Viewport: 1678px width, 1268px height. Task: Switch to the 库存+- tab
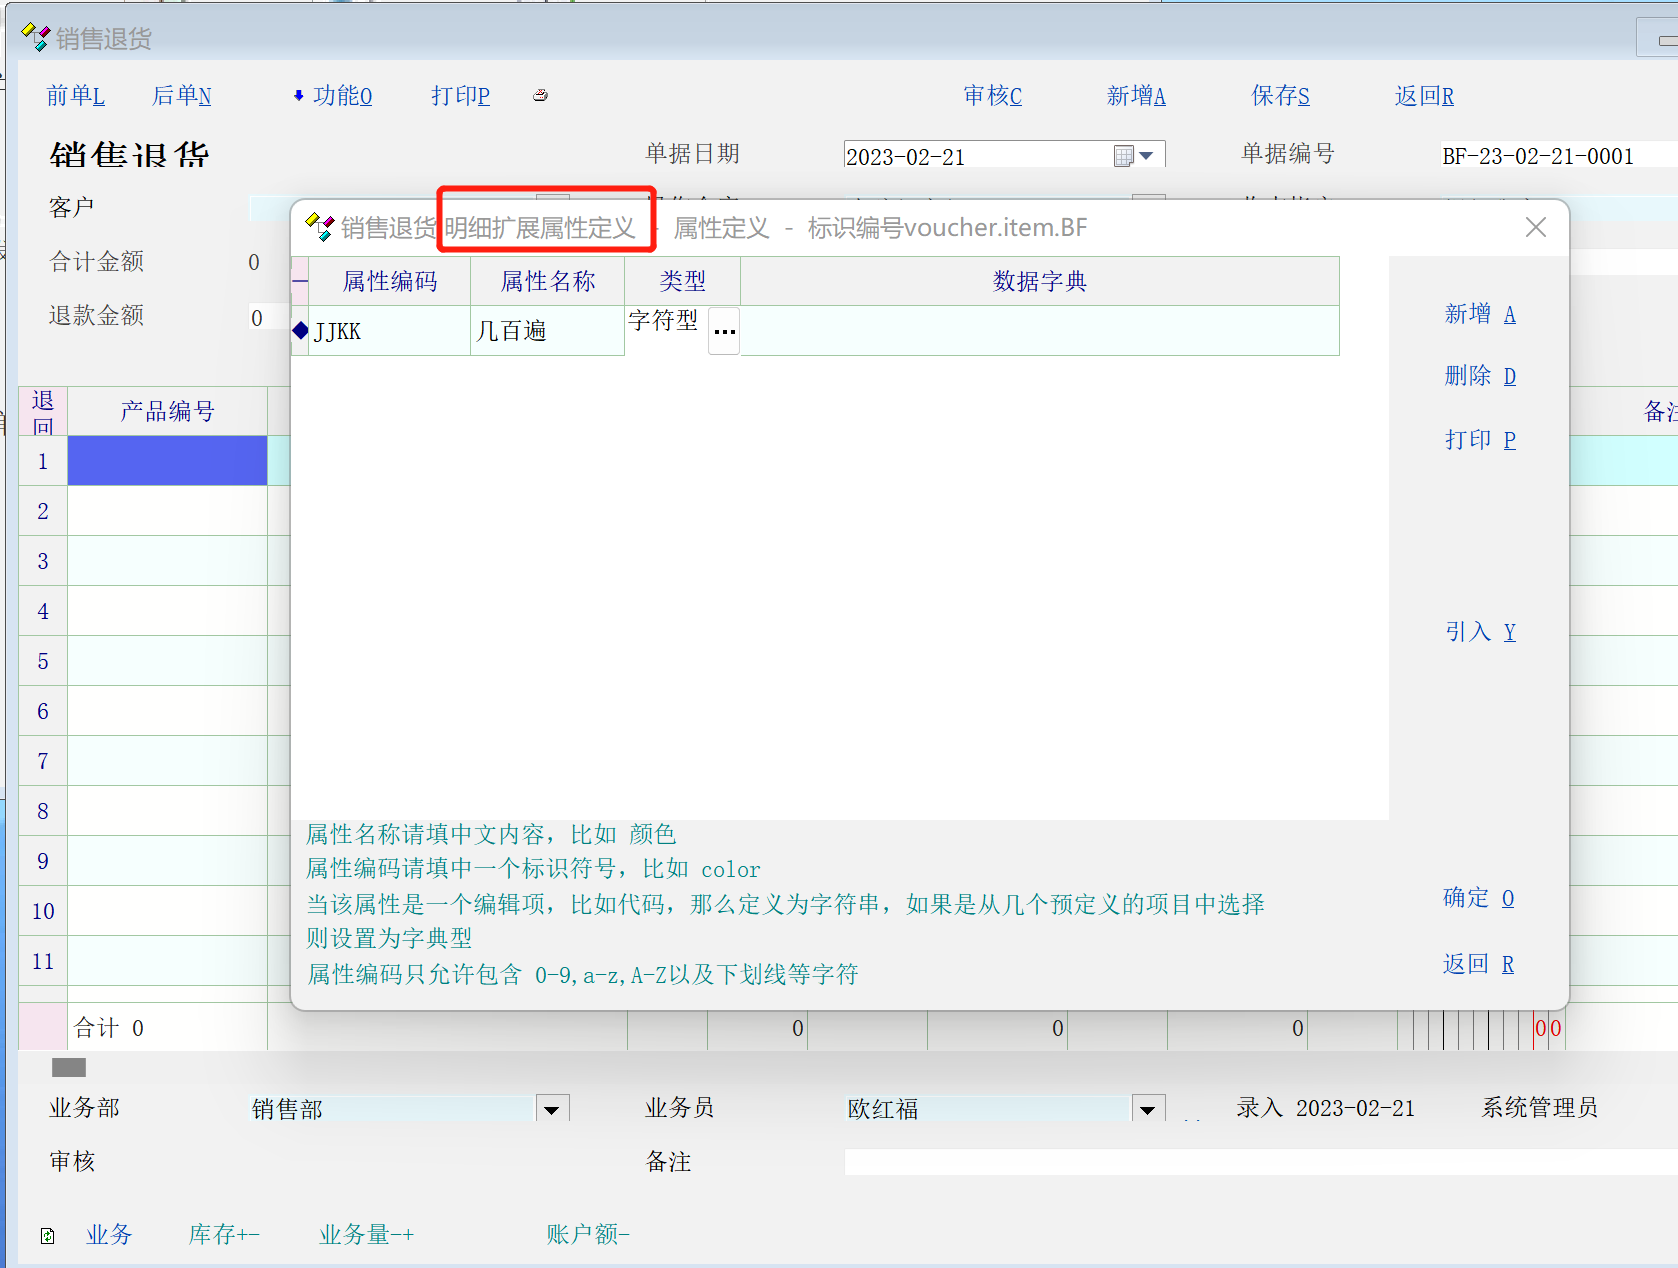click(224, 1235)
